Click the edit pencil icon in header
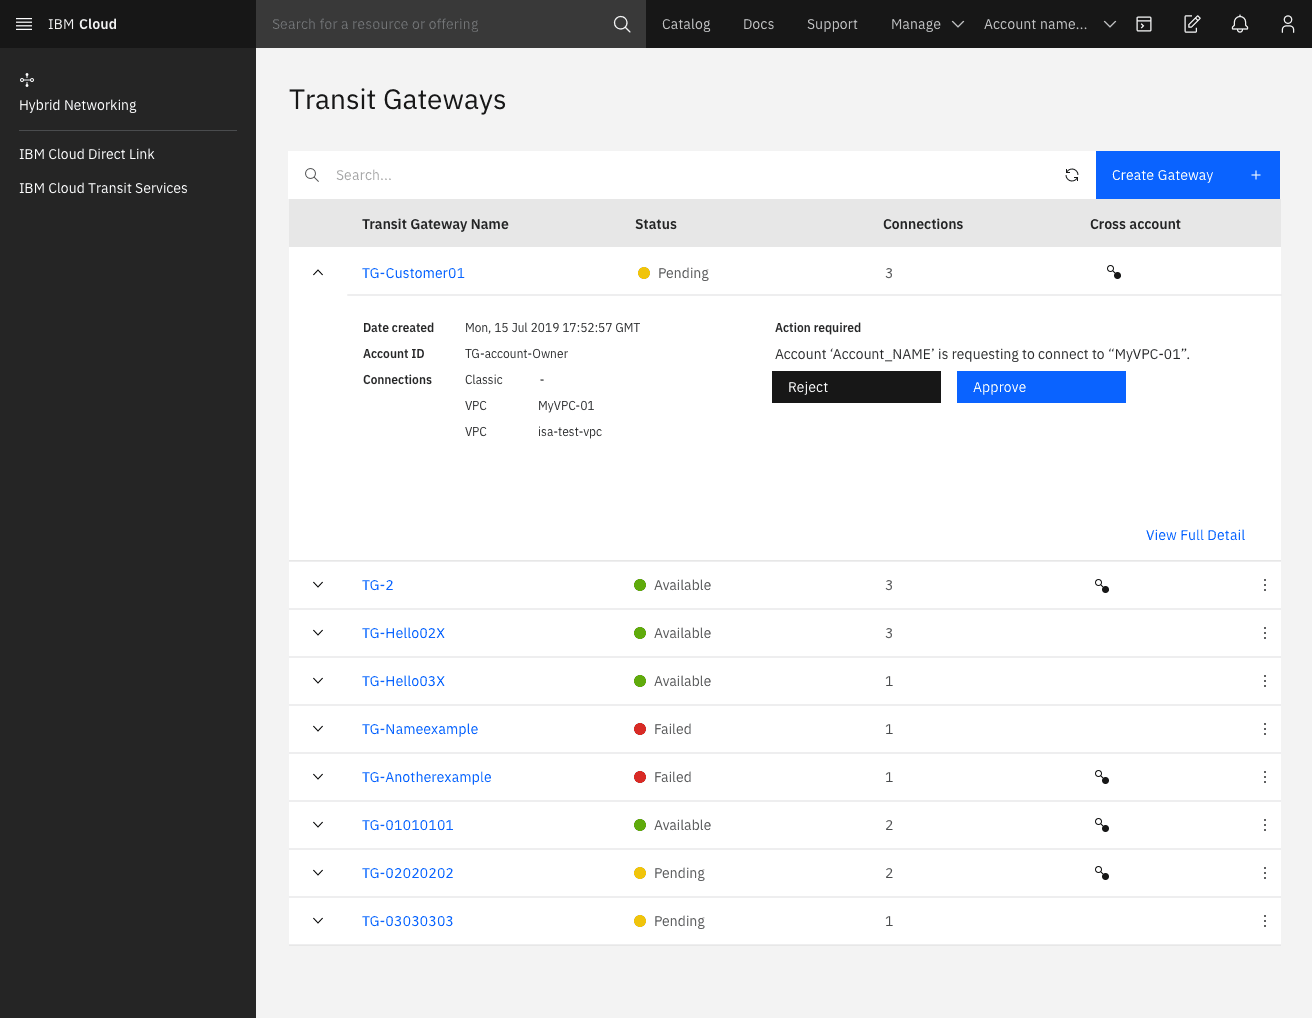This screenshot has width=1312, height=1018. (1192, 24)
